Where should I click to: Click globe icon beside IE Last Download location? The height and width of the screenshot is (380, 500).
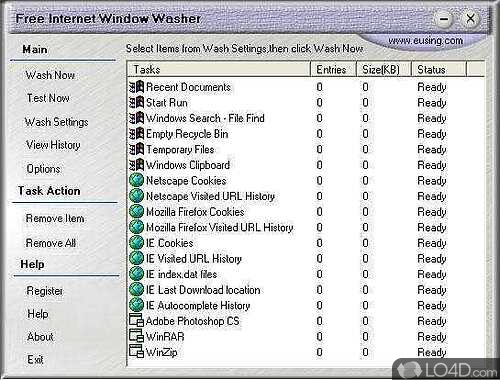point(136,290)
